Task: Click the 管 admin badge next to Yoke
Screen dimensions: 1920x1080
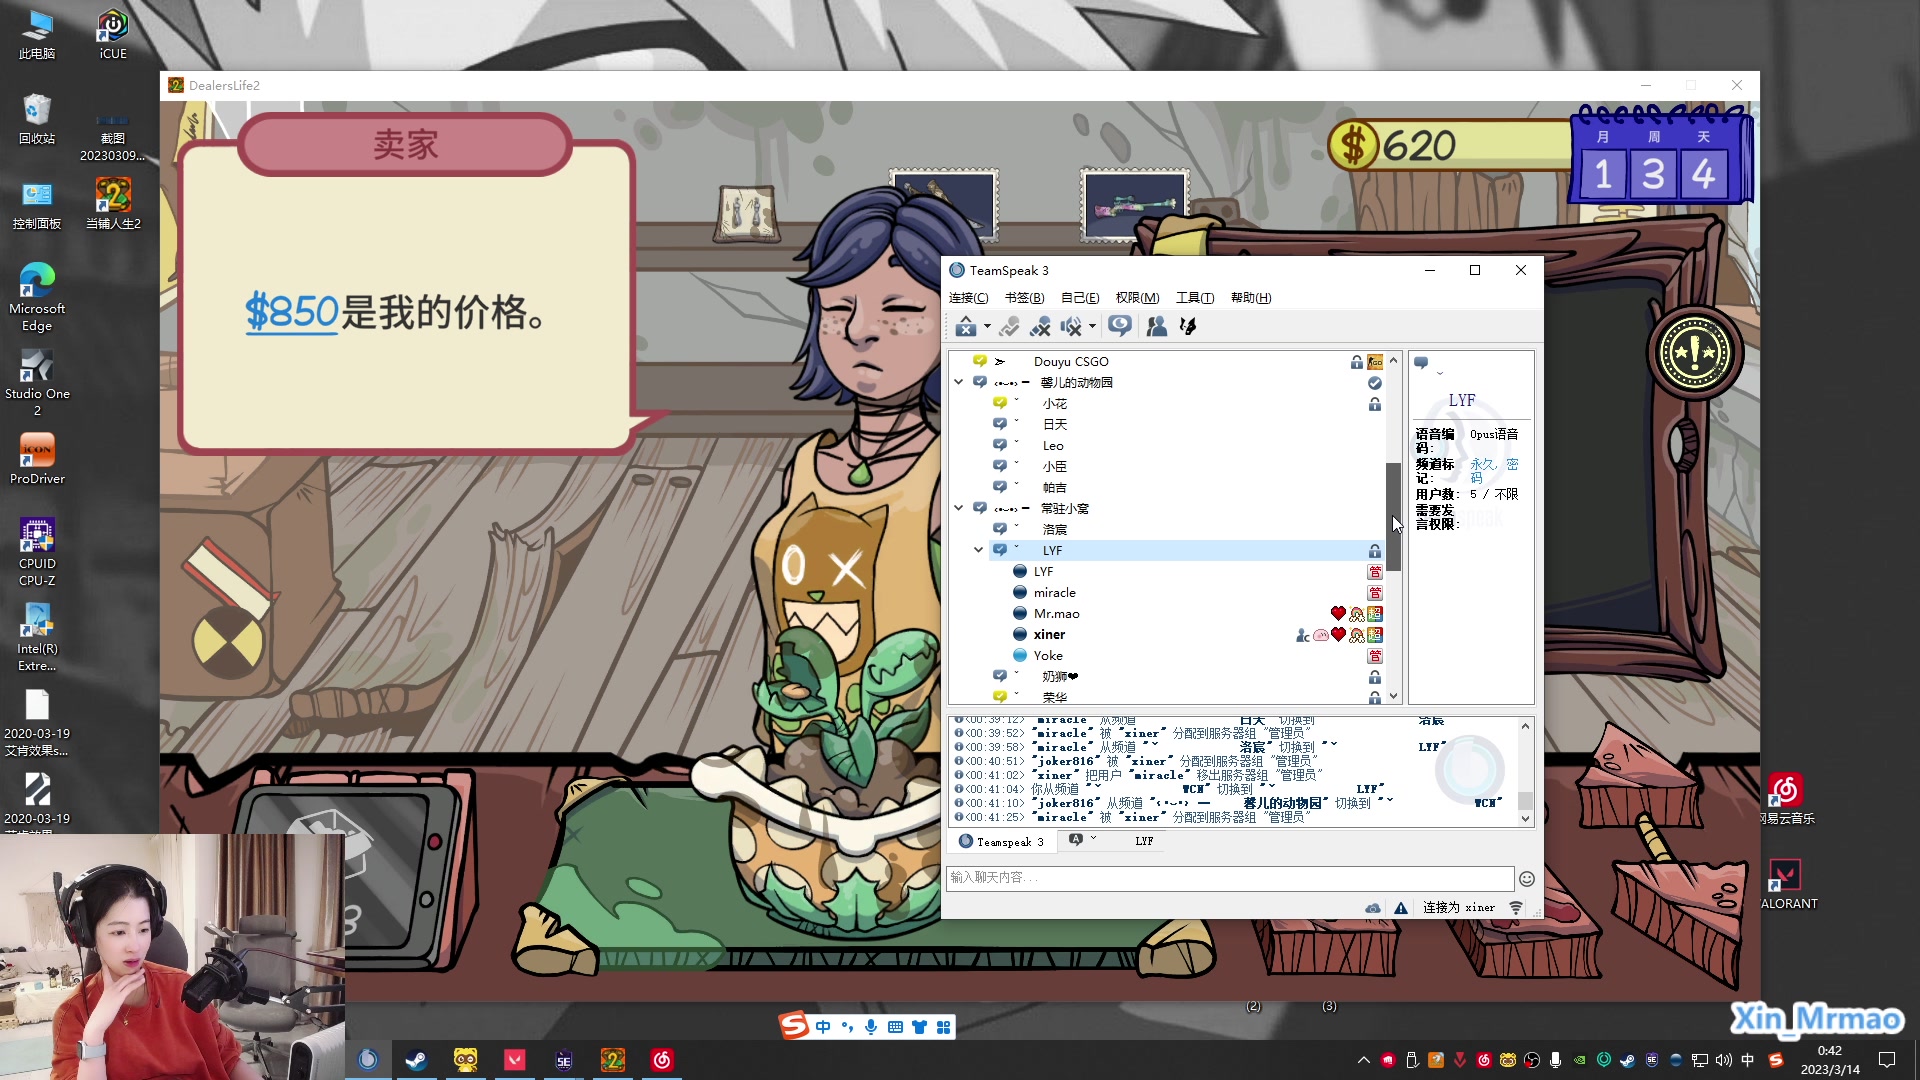Action: tap(1375, 656)
